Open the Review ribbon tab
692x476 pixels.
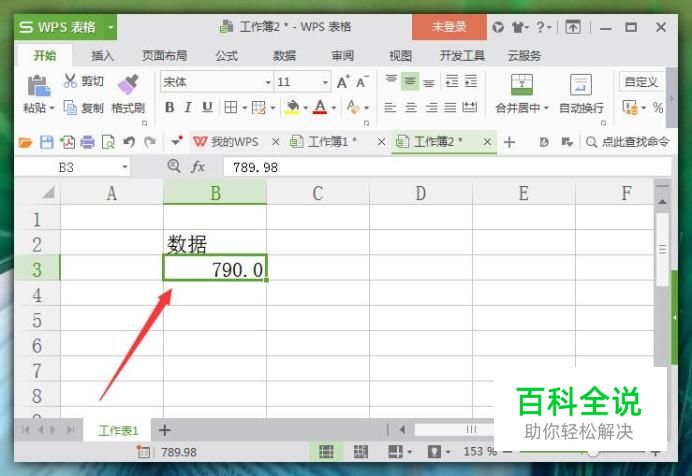pos(342,56)
